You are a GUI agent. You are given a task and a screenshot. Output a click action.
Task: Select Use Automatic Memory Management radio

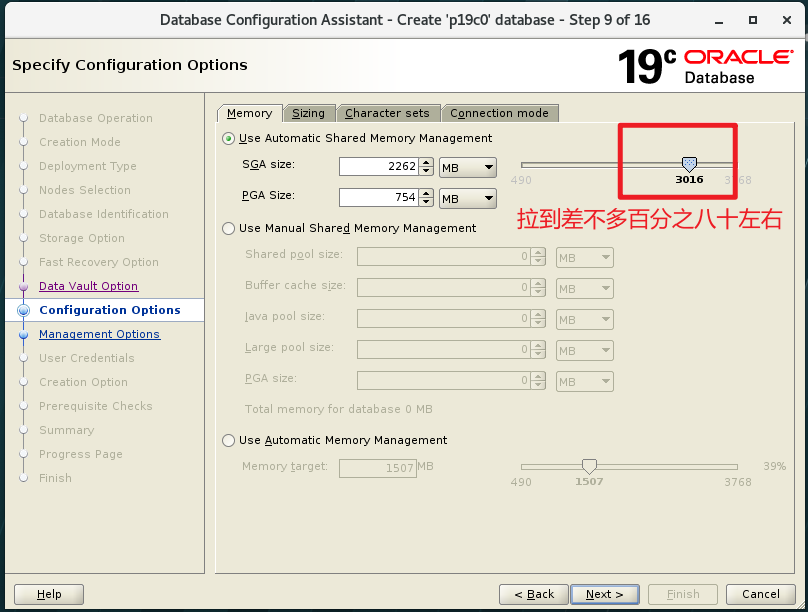click(x=228, y=440)
